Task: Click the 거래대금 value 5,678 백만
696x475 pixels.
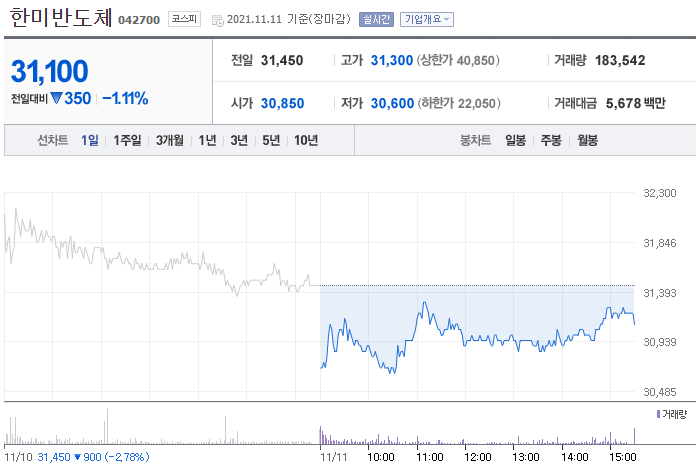Action: point(636,103)
